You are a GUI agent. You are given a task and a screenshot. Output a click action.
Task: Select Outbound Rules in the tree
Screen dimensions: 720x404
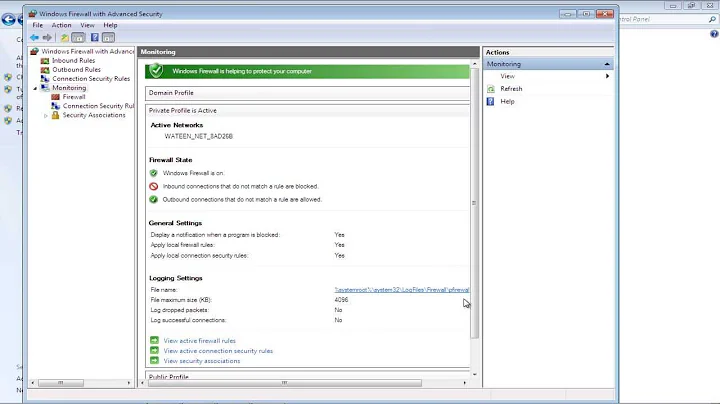(x=76, y=70)
